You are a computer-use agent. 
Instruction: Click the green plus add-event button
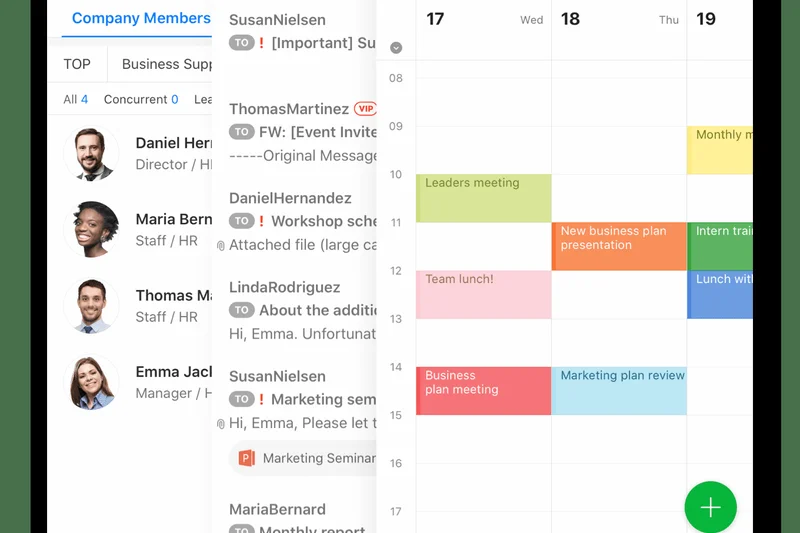pos(710,507)
